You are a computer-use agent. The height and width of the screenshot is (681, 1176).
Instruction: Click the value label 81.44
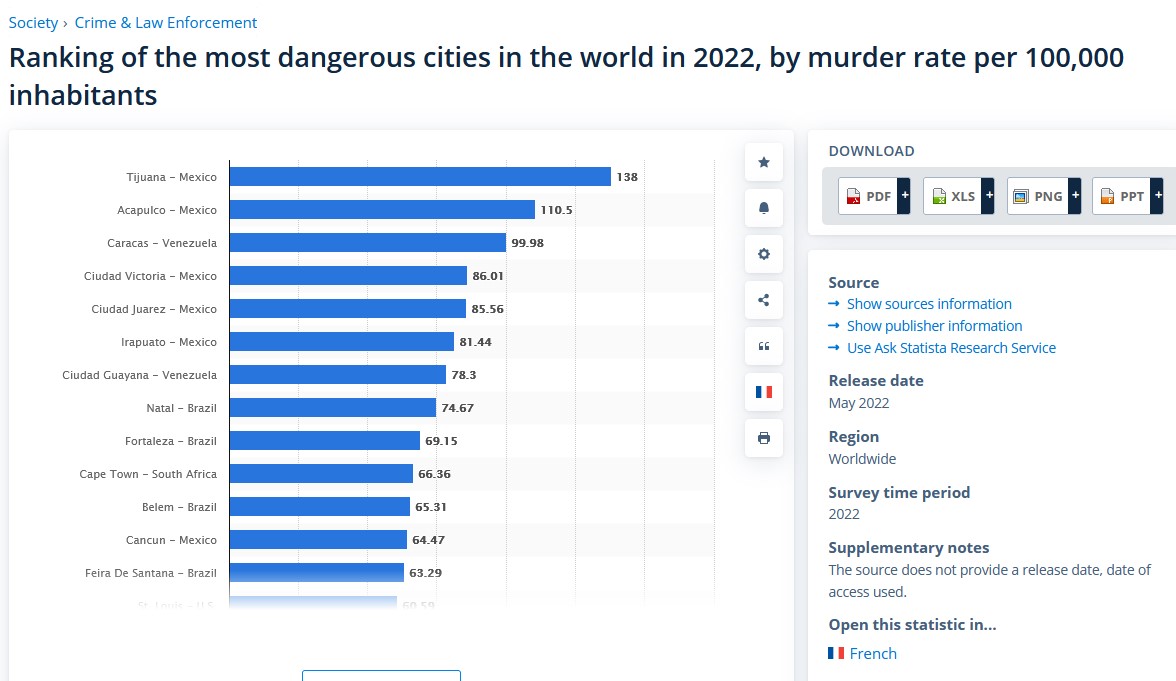476,342
